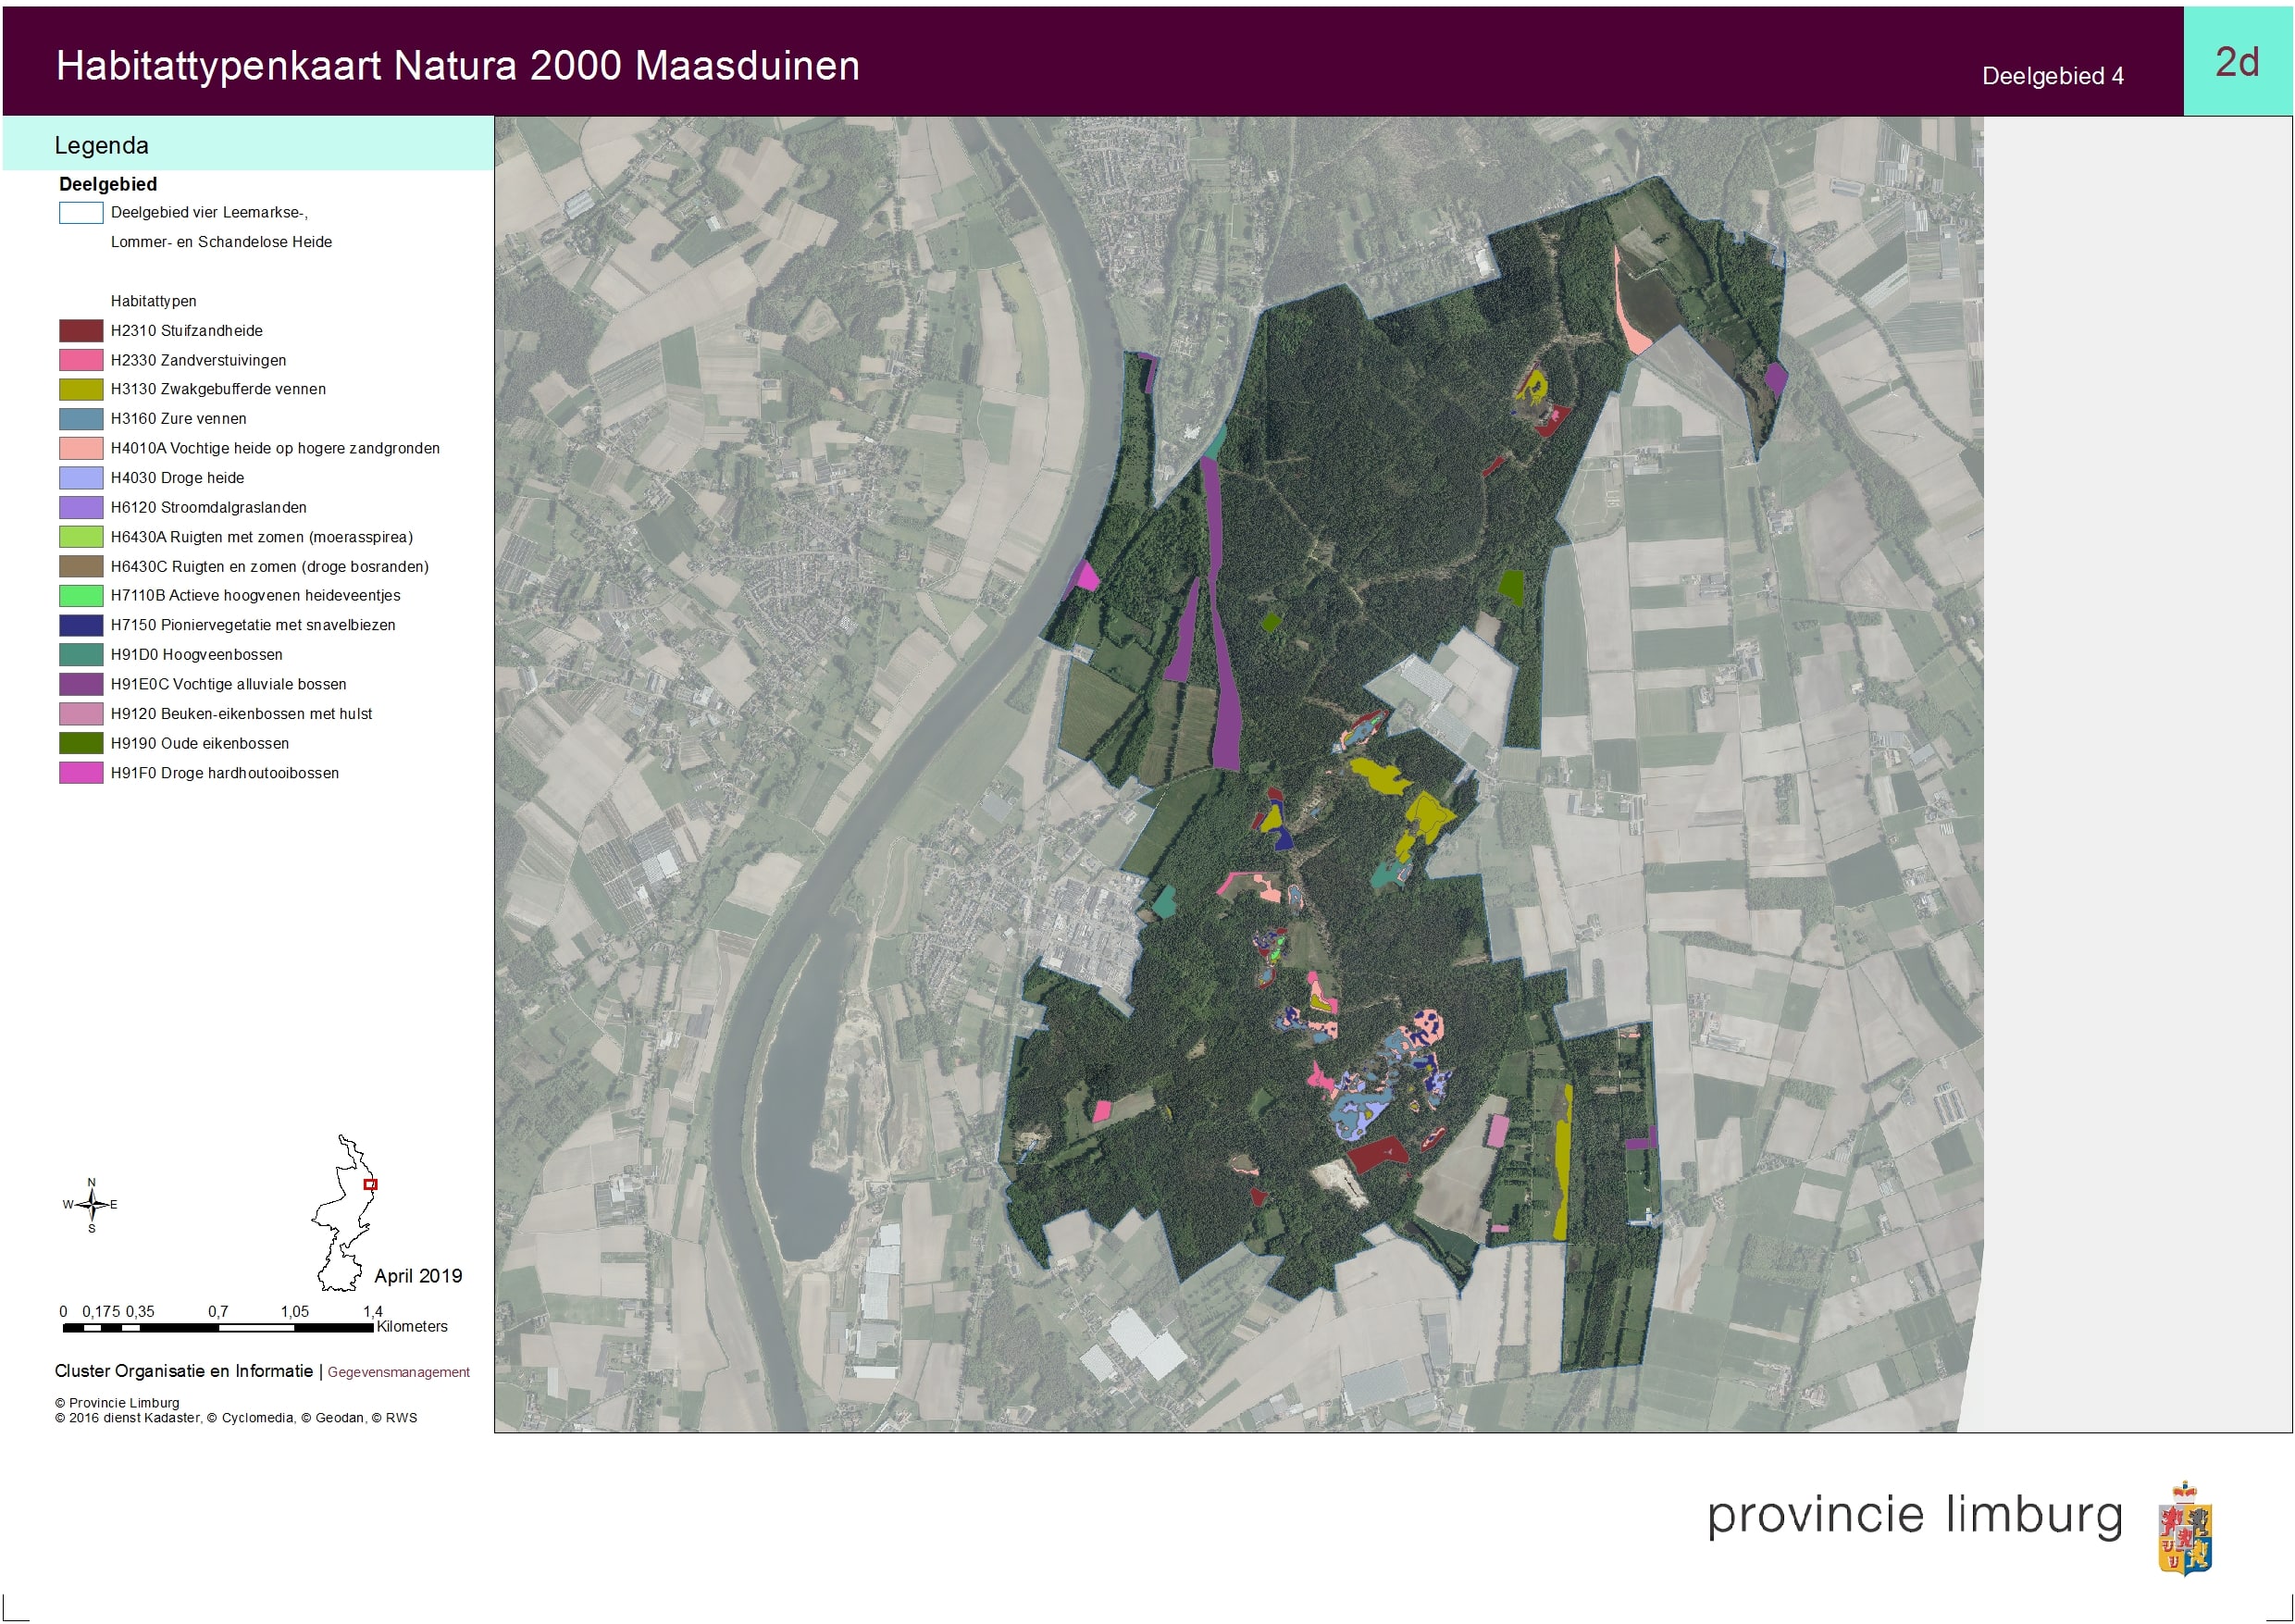This screenshot has width=2295, height=1624.
Task: Click the H3160 Zure vennen swatch
Action: point(81,419)
